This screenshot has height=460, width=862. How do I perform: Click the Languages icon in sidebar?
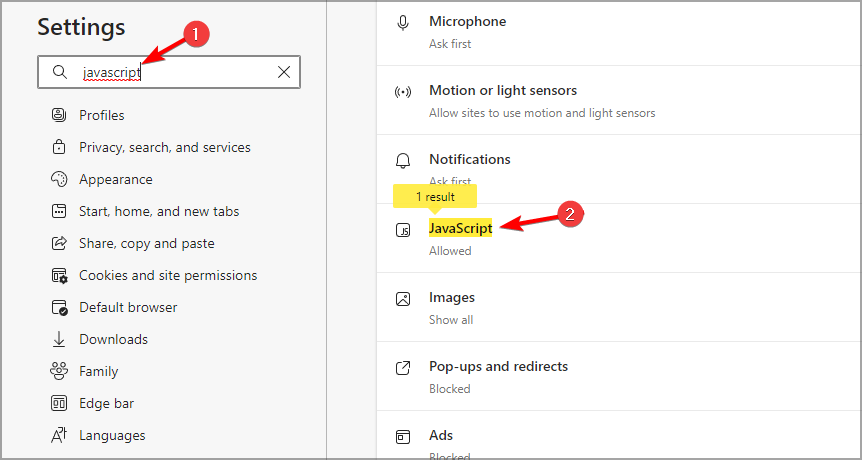coord(59,435)
